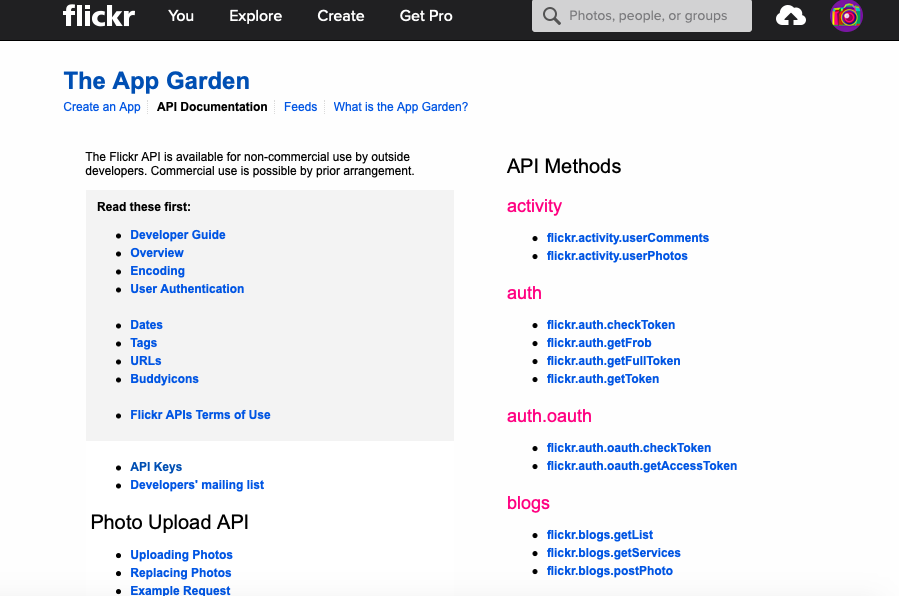Open the flickr.activity.userComments method
Viewport: 899px width, 596px height.
tap(628, 238)
